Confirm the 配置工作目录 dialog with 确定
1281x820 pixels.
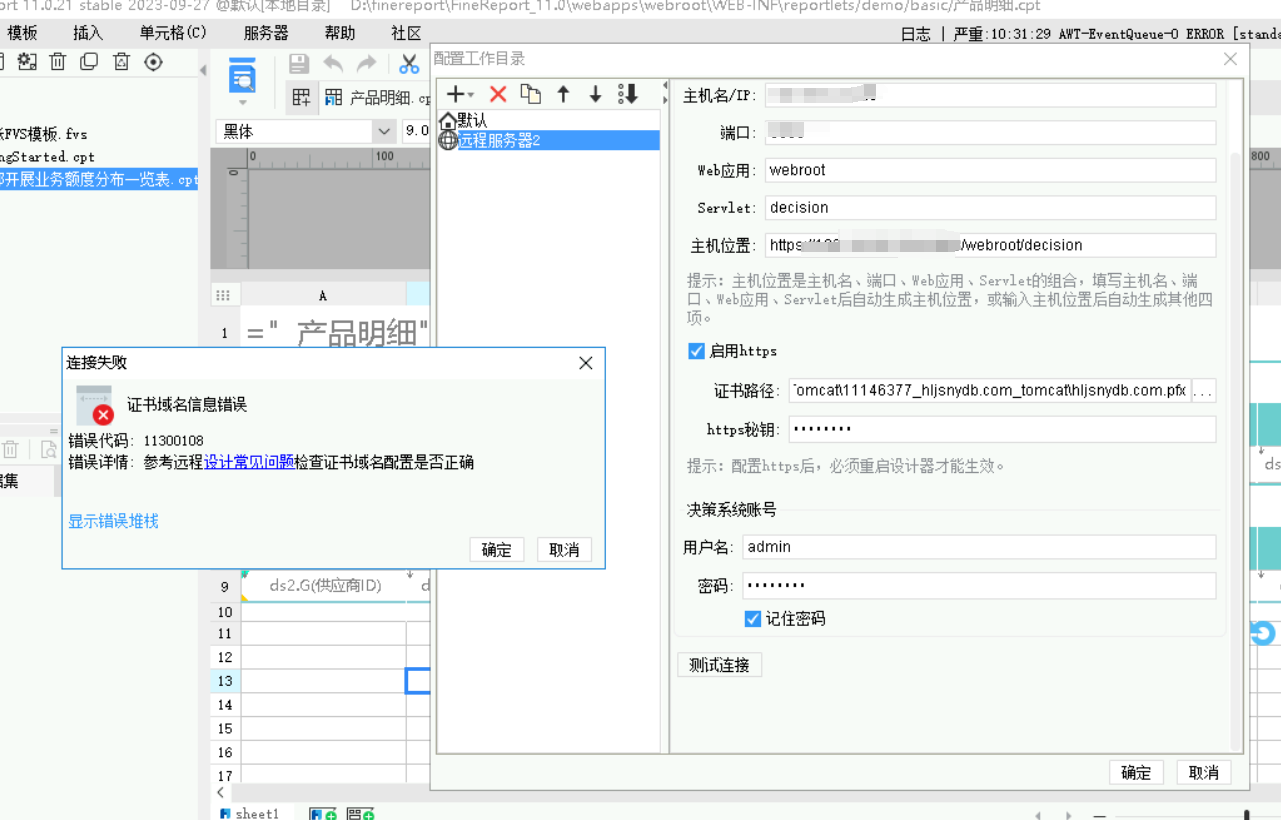click(1136, 772)
